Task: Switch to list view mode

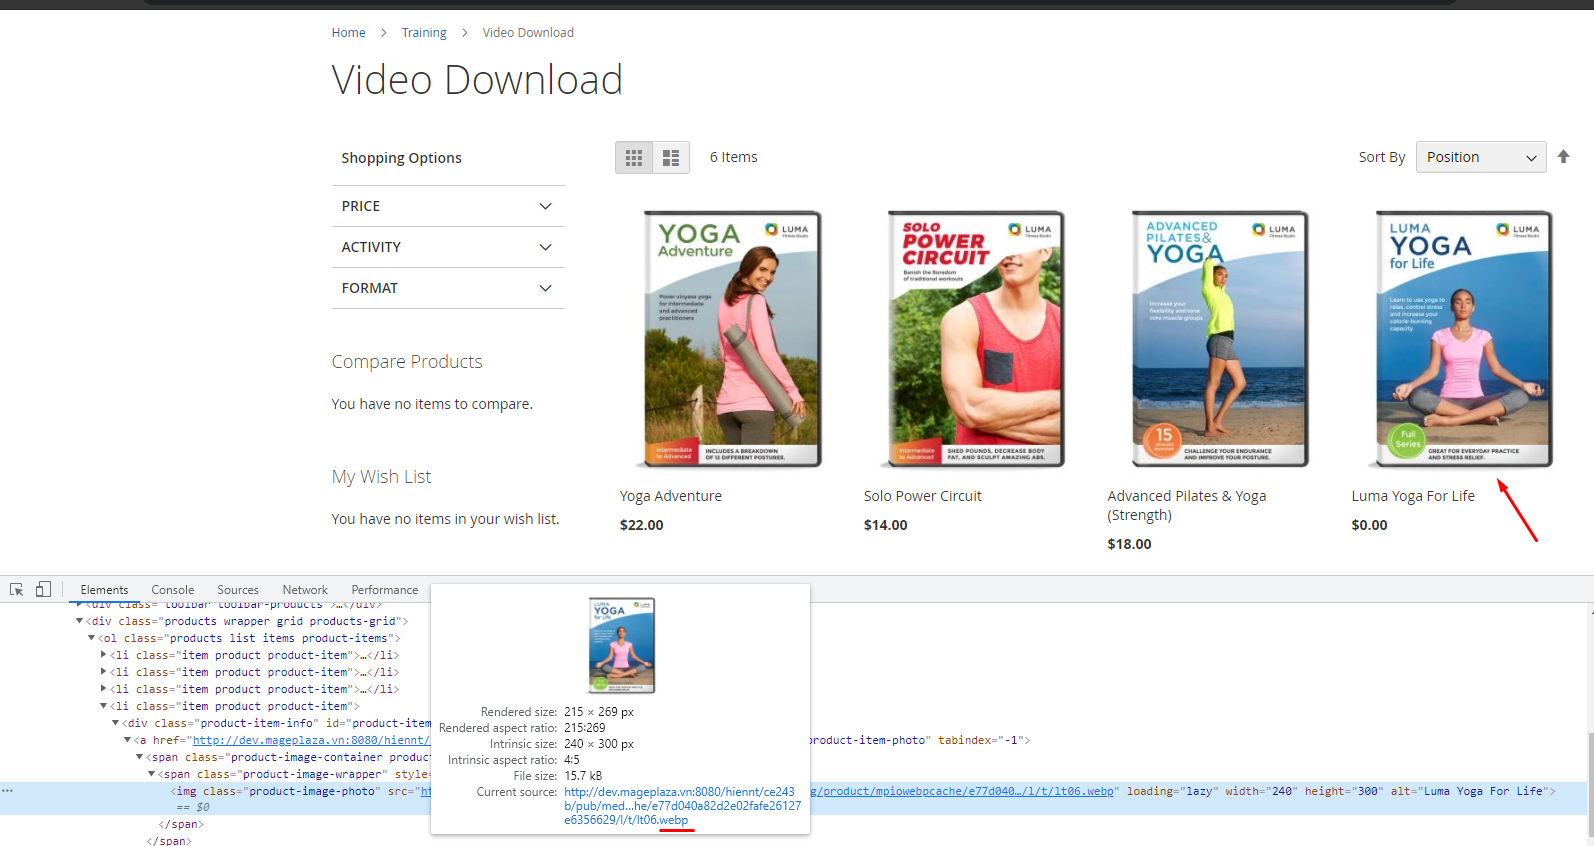Action: click(671, 158)
